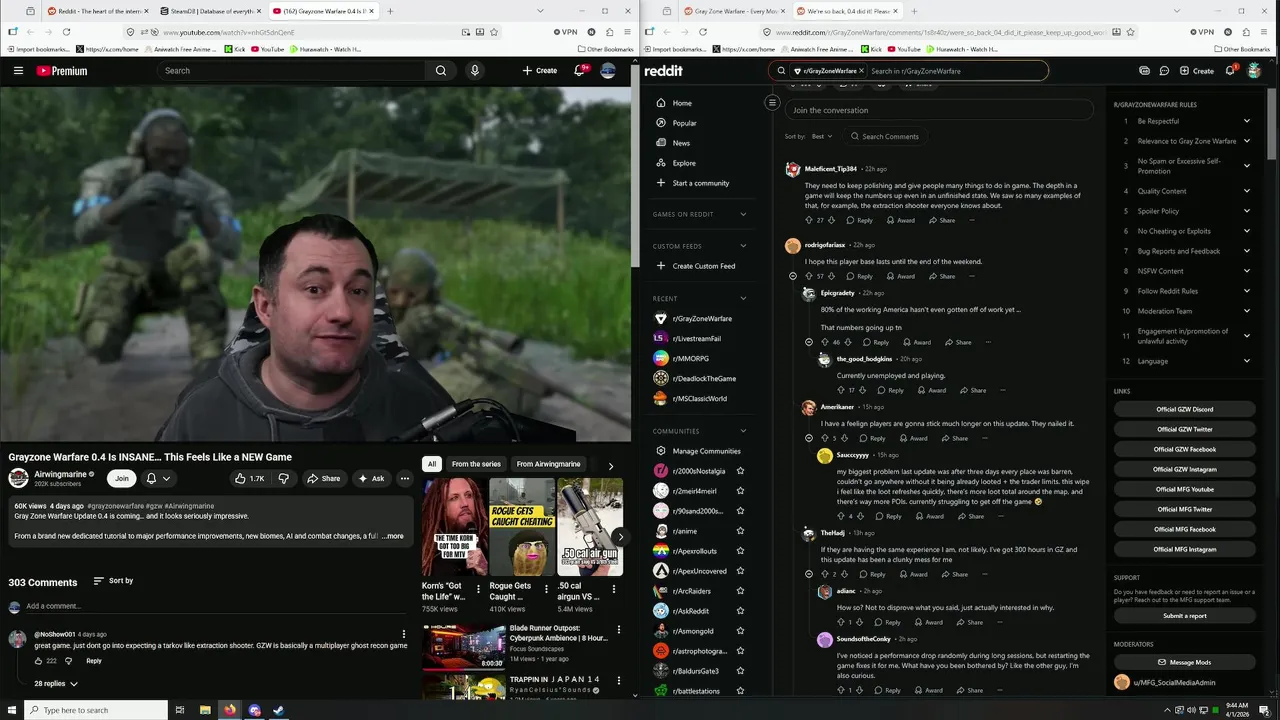Open the YouTube guide hamburger menu

pyautogui.click(x=18, y=71)
